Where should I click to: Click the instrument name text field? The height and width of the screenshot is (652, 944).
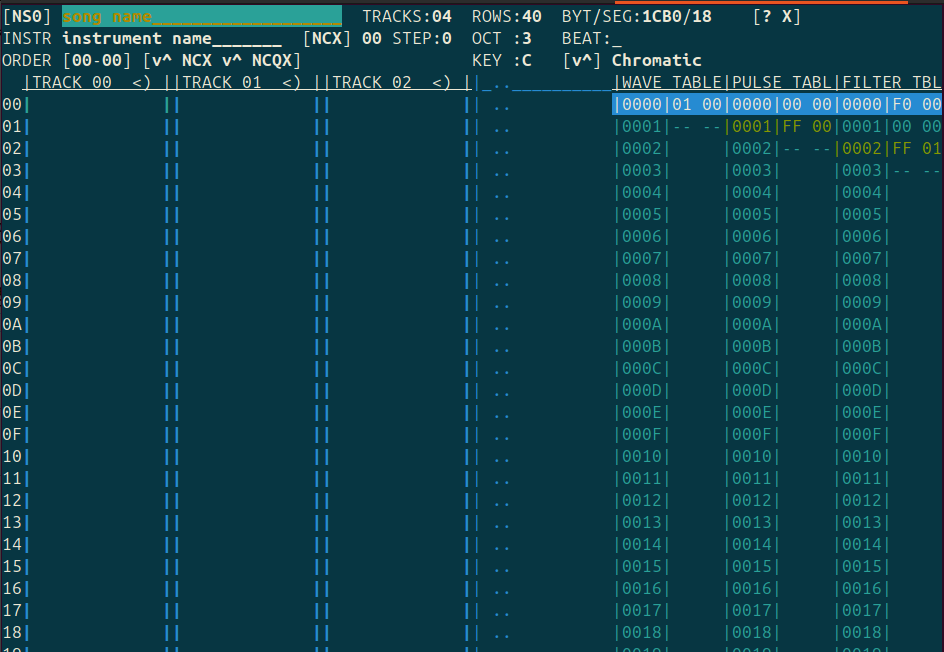(x=171, y=39)
